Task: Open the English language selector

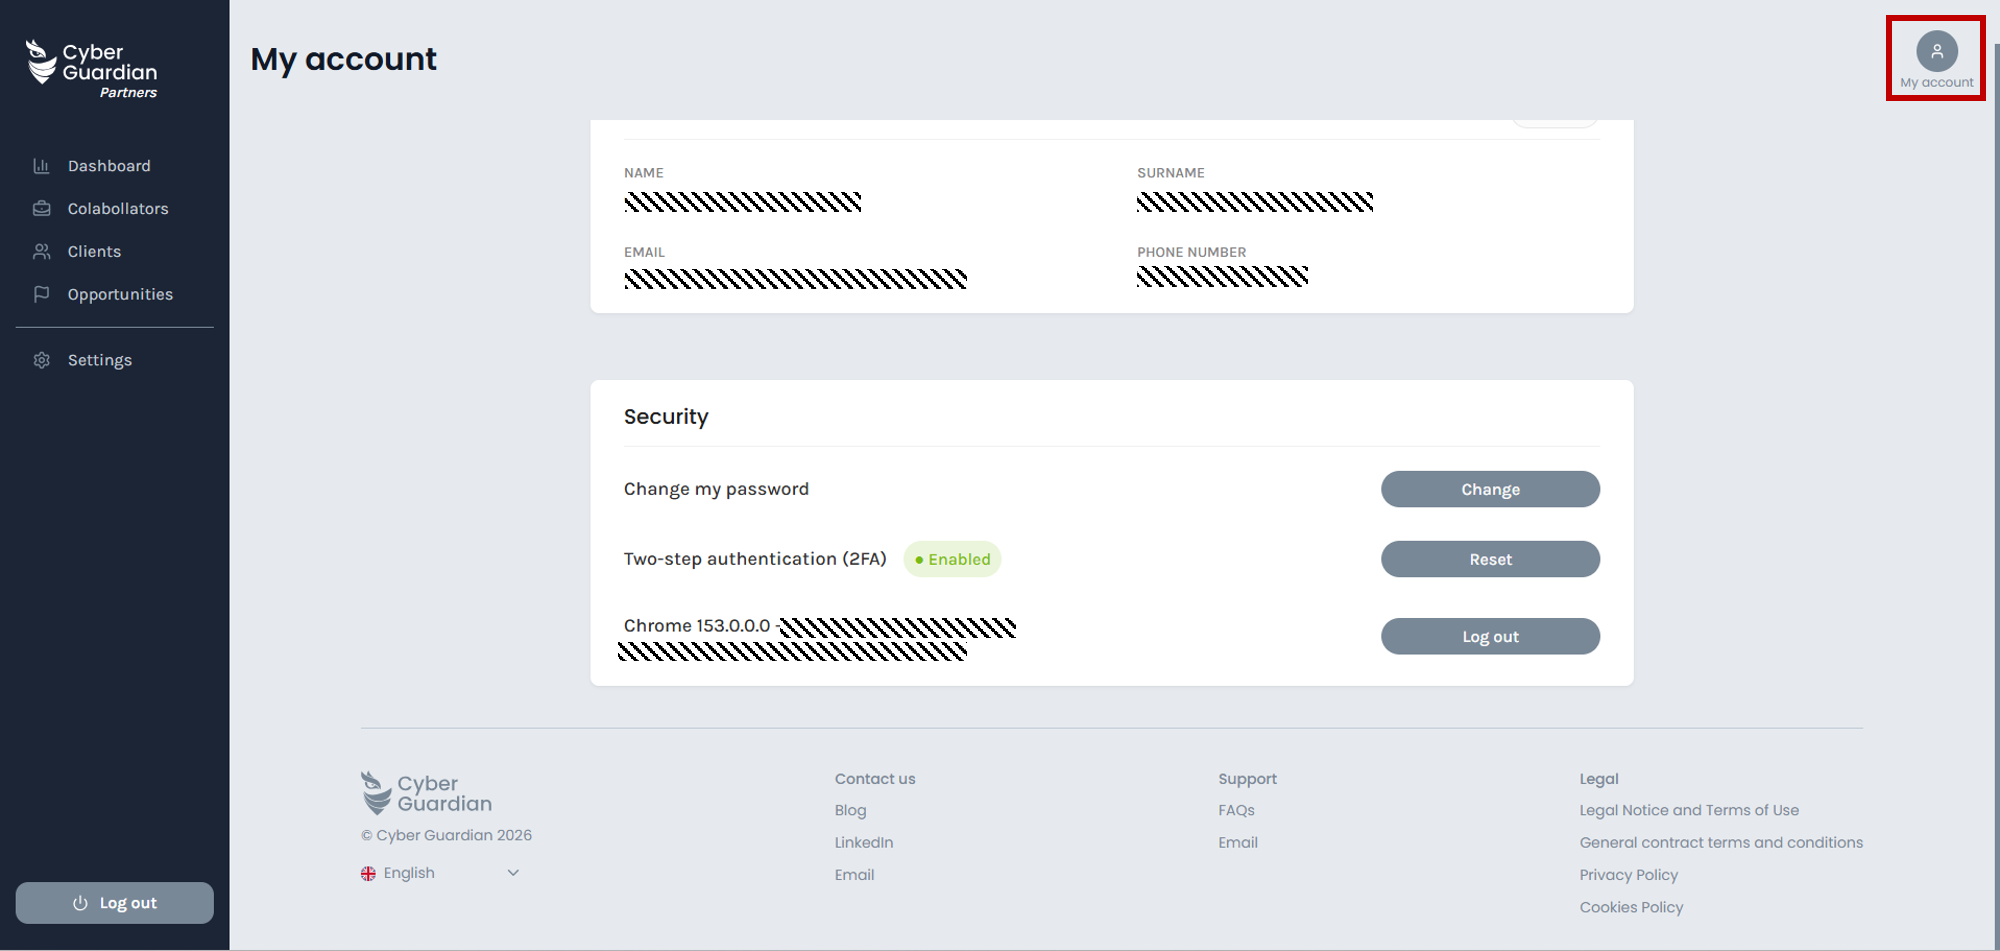Action: pyautogui.click(x=440, y=873)
